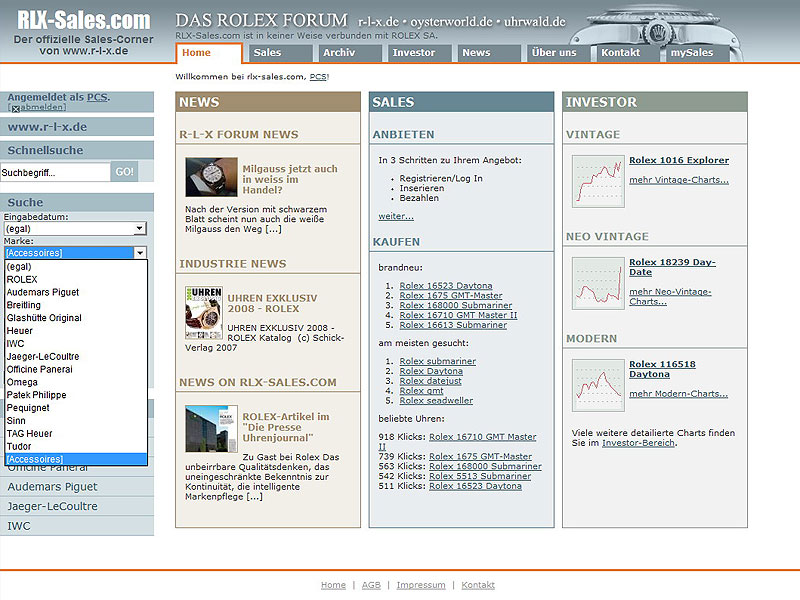Click the Impressum footer link
Screen dimensions: 800x600
click(420, 585)
